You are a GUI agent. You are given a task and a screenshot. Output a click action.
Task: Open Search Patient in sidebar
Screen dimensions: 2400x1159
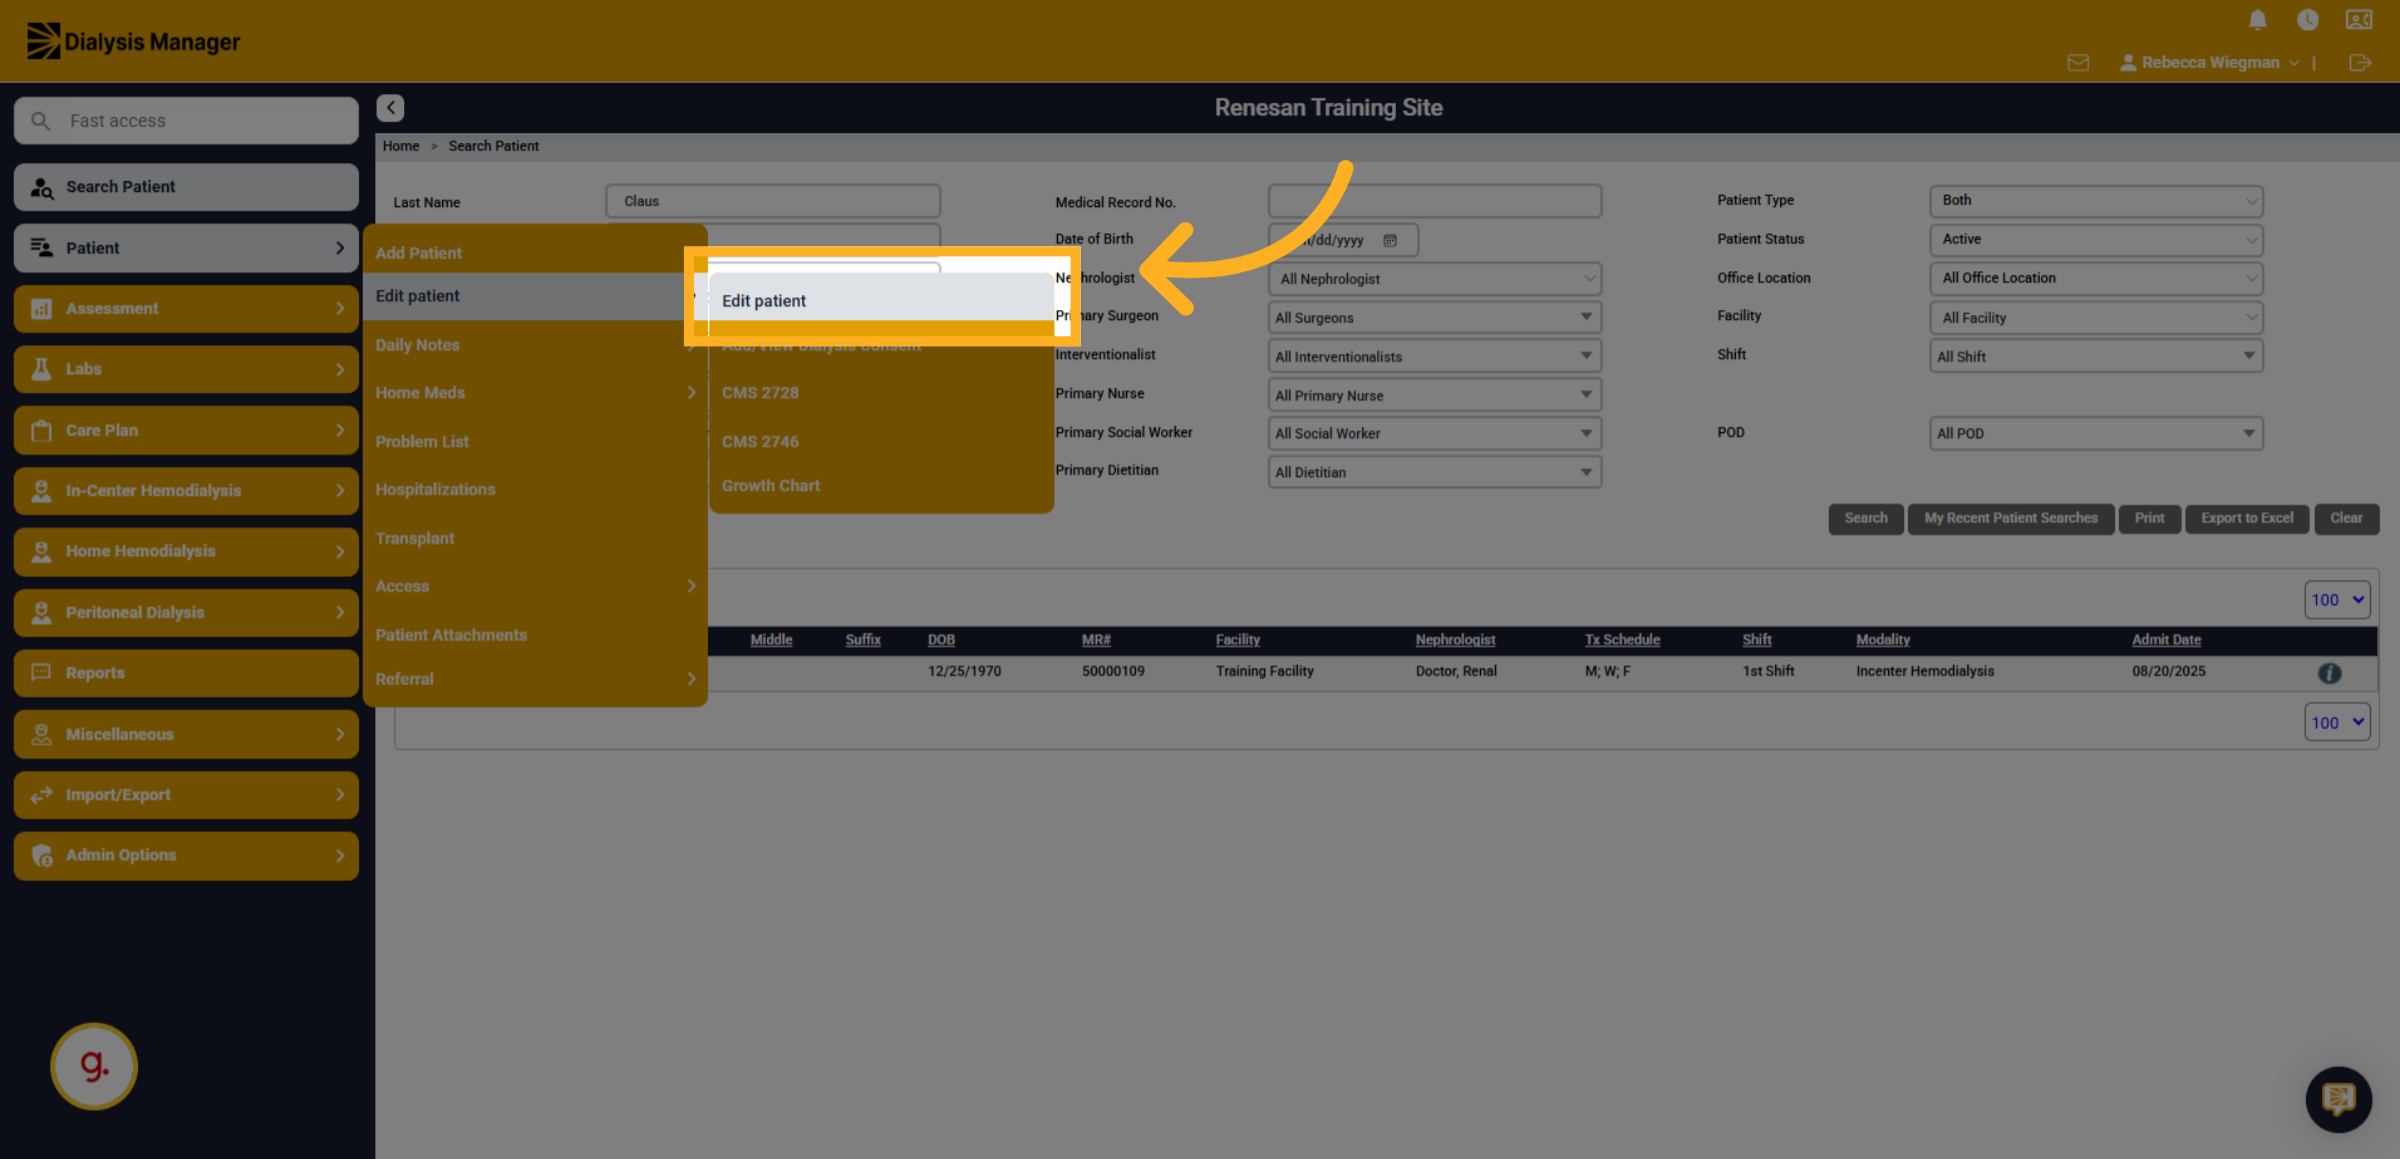[186, 187]
